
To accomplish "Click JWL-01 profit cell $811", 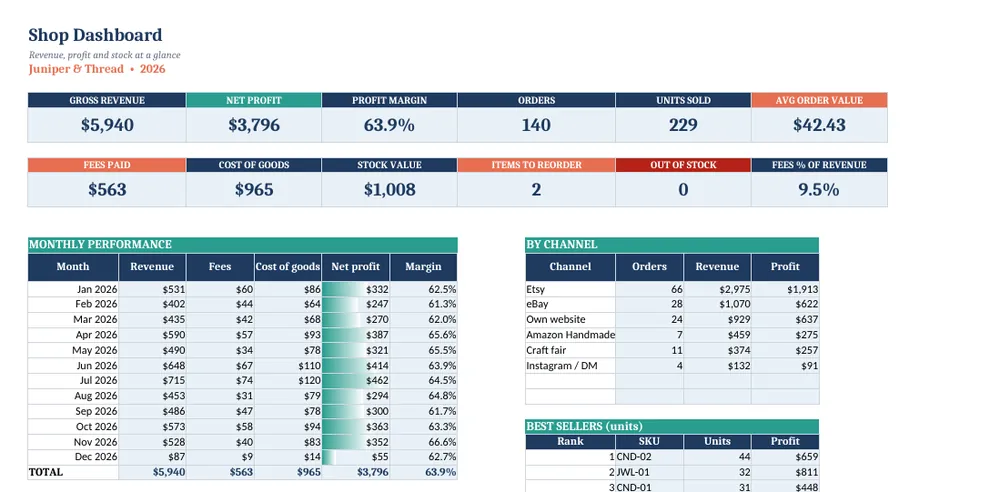I will (x=785, y=472).
